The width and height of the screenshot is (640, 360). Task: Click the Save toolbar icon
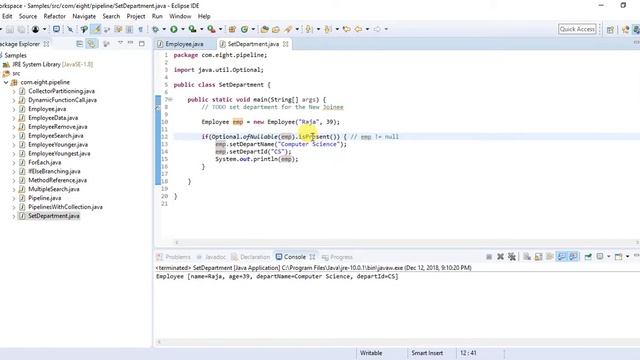10,29
